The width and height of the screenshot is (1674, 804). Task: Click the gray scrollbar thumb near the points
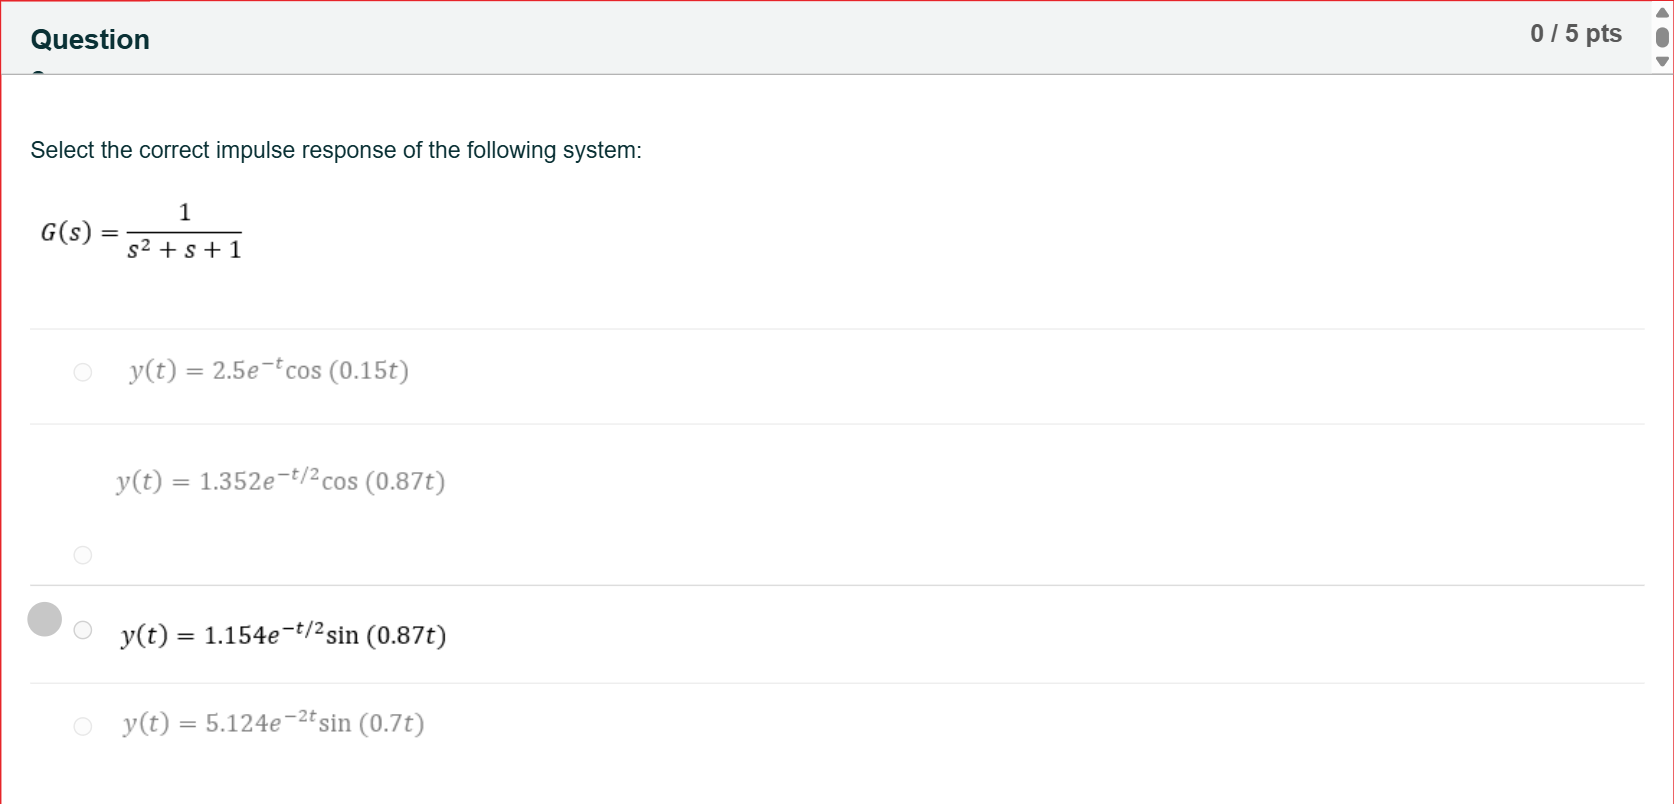[x=1662, y=37]
